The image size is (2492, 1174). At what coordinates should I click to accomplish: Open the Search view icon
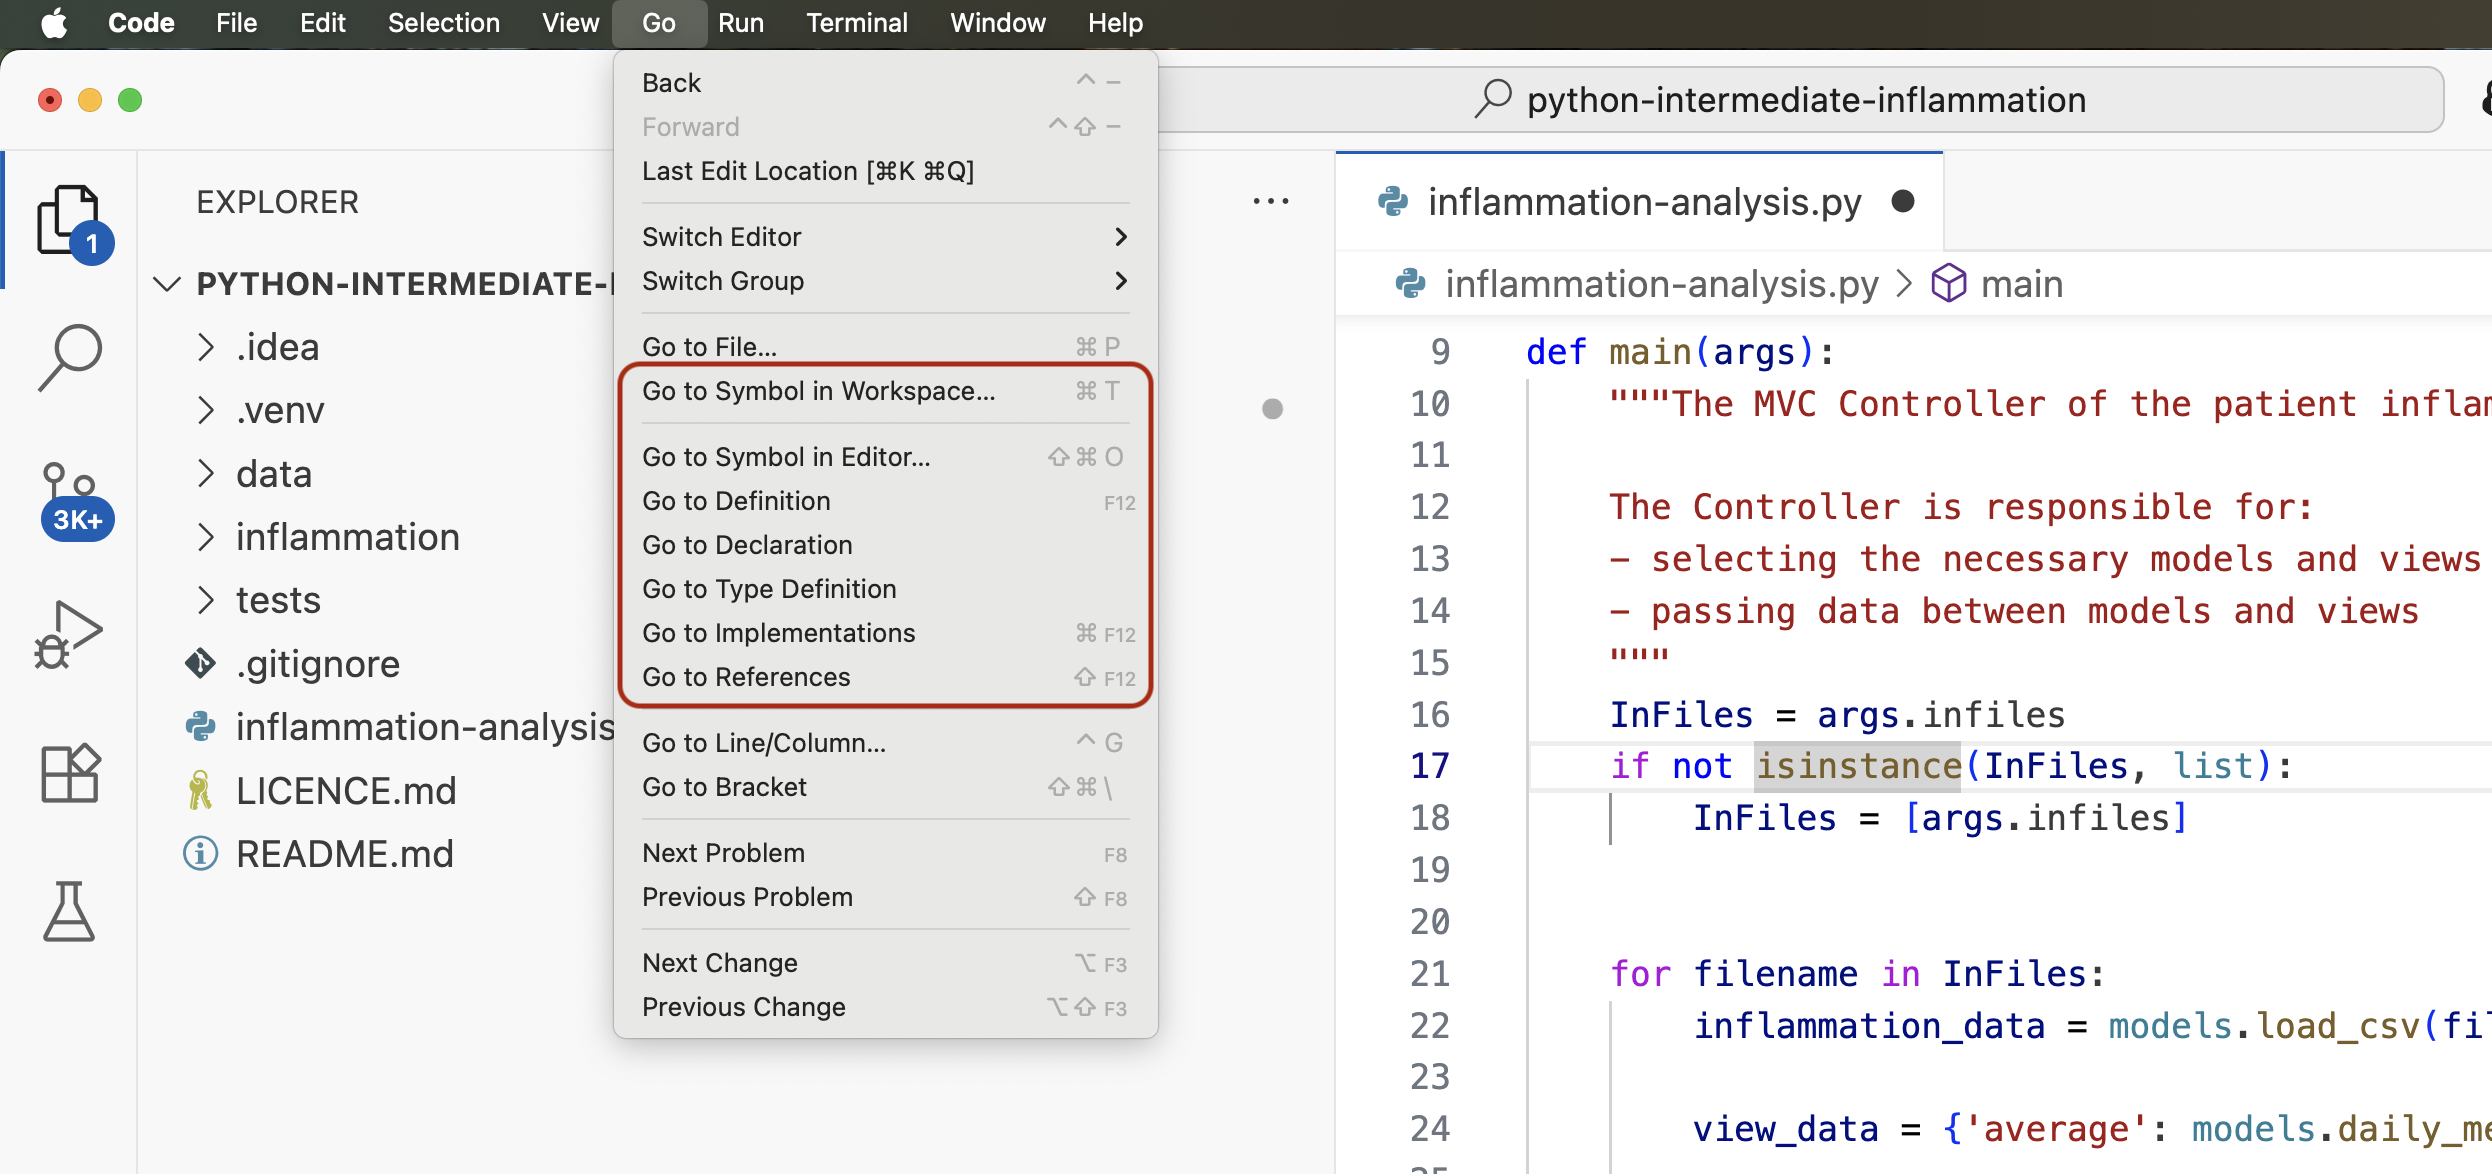point(70,358)
